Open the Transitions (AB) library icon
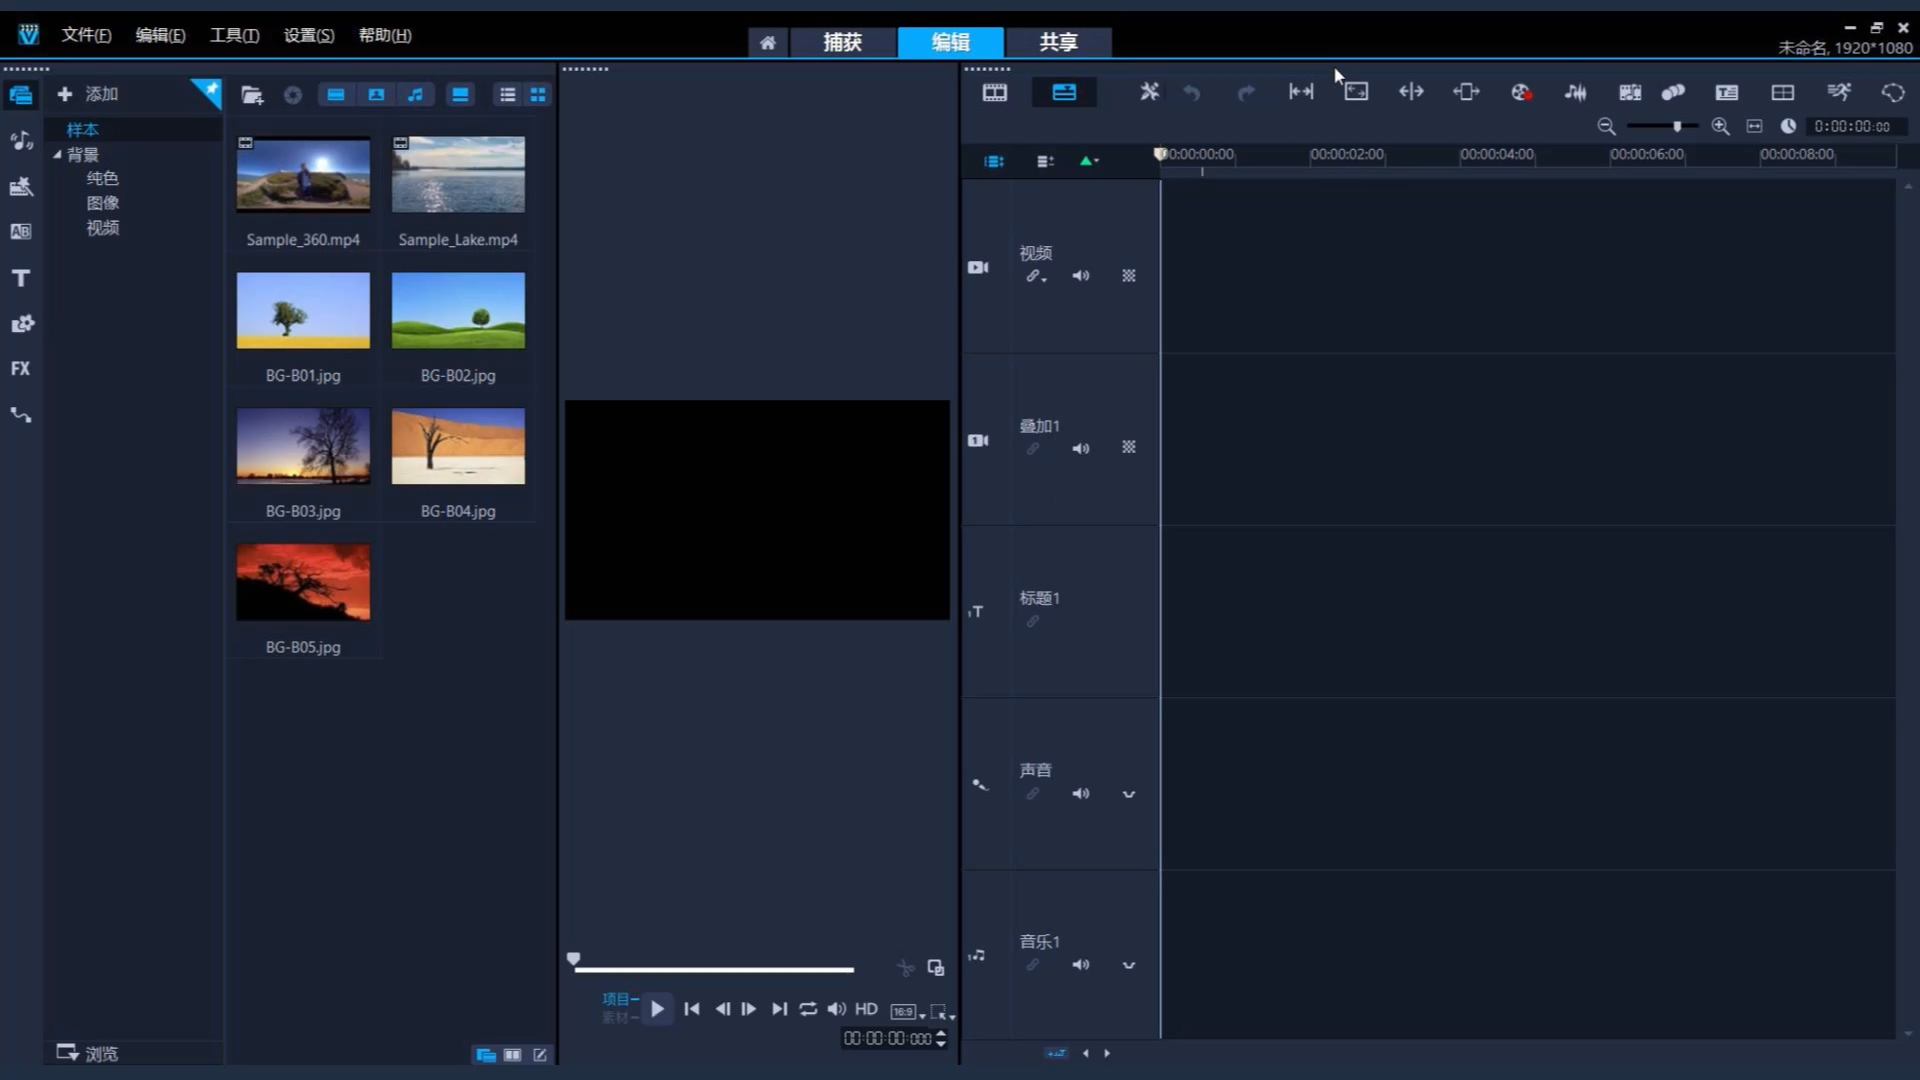1920x1080 pixels. (x=21, y=232)
